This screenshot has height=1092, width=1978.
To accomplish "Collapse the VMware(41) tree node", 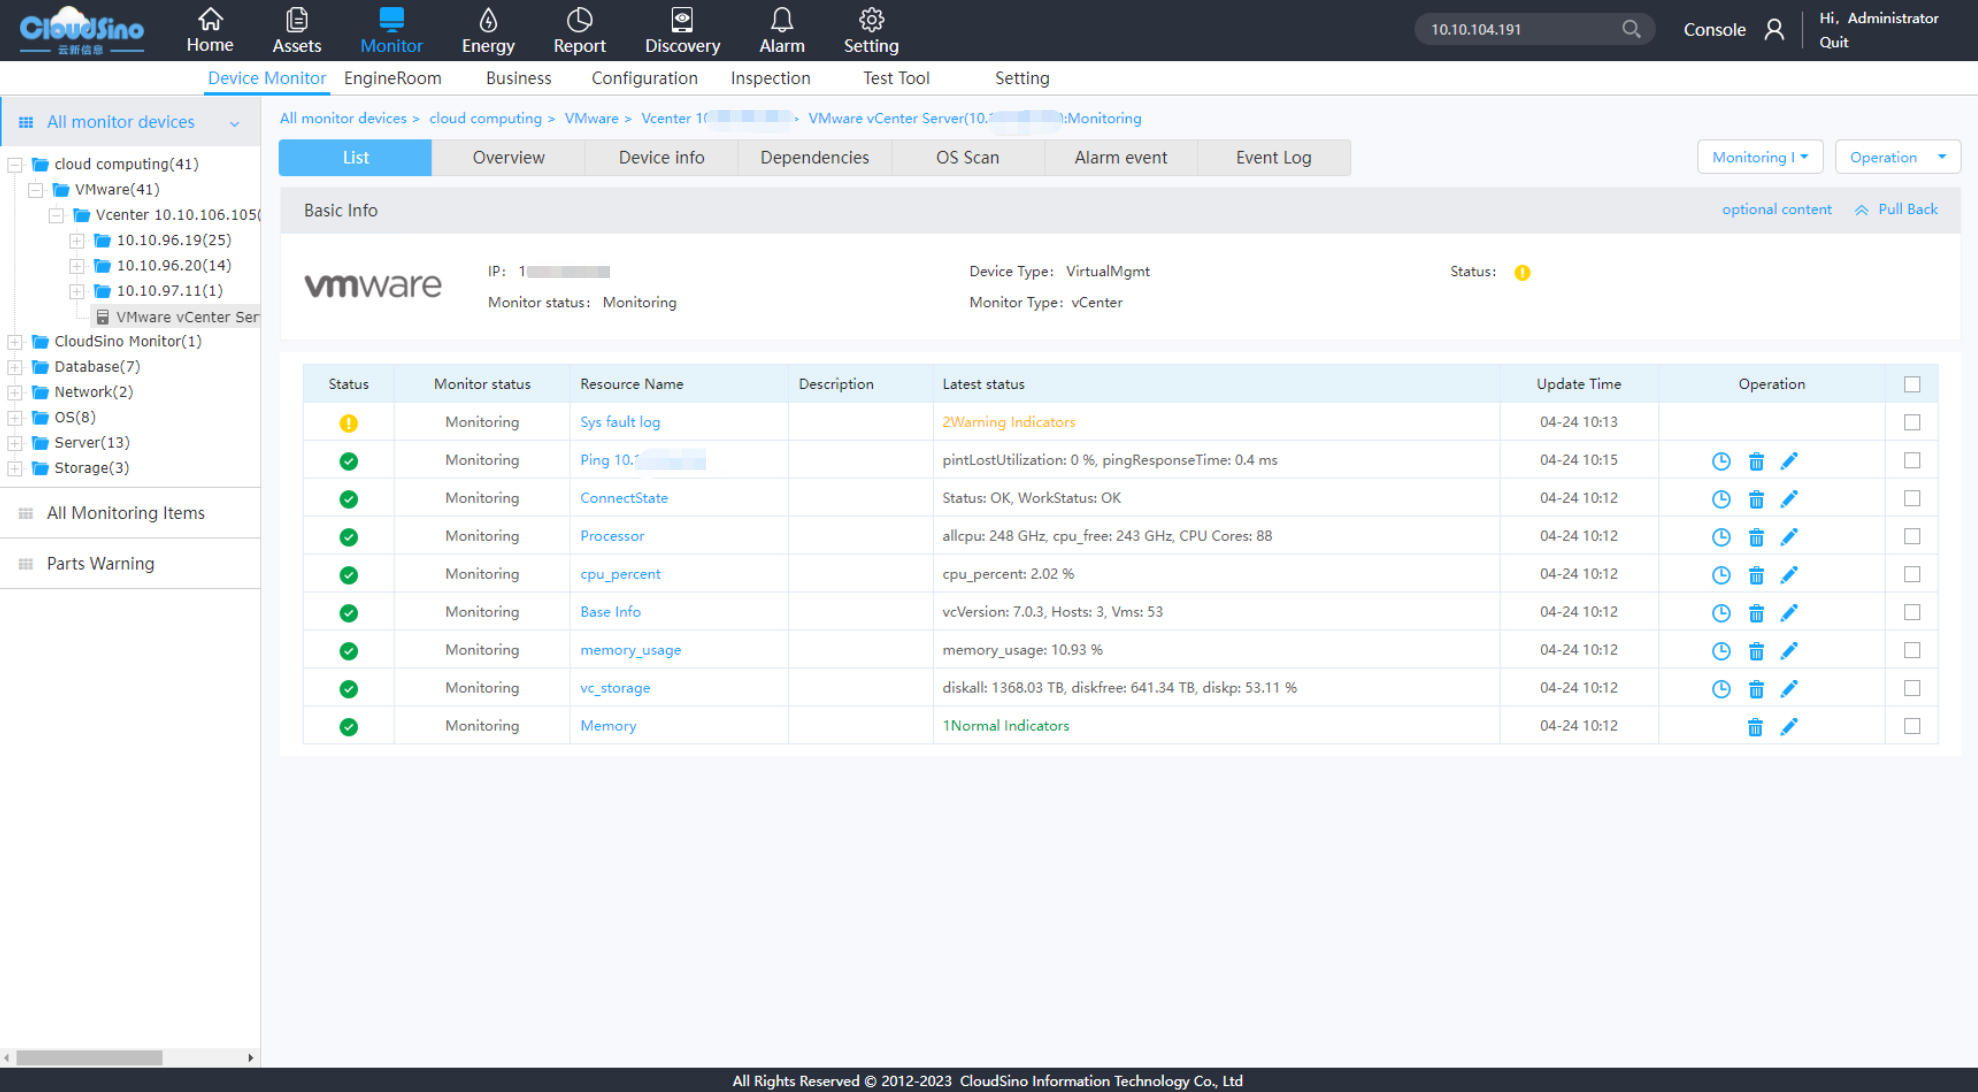I will [36, 189].
